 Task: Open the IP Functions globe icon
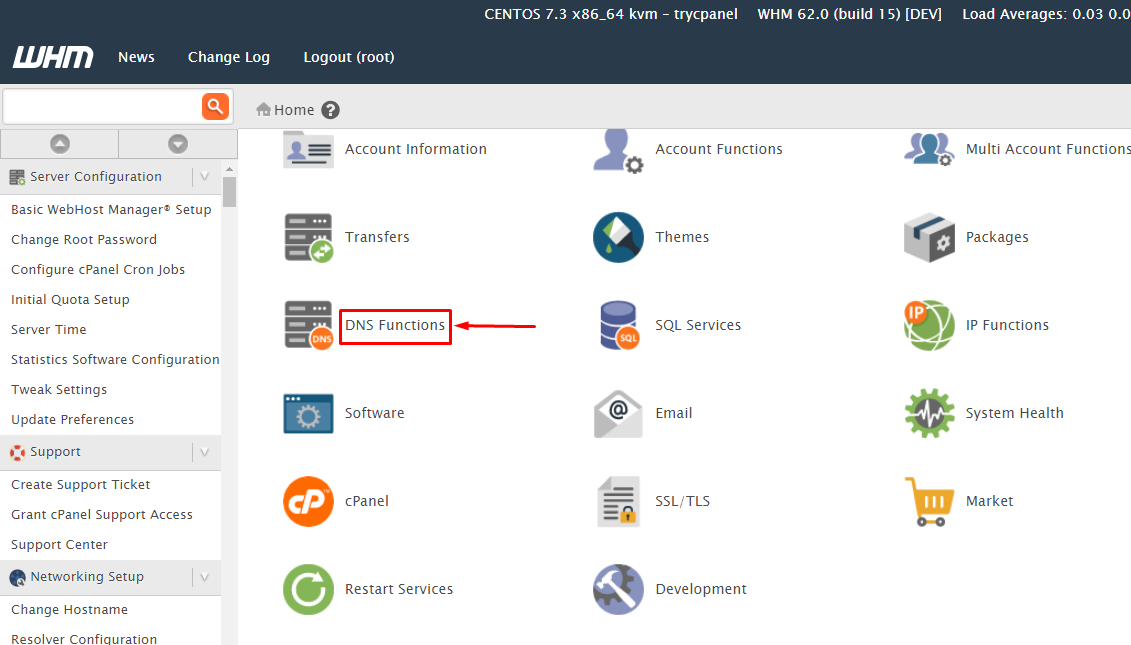tap(928, 324)
